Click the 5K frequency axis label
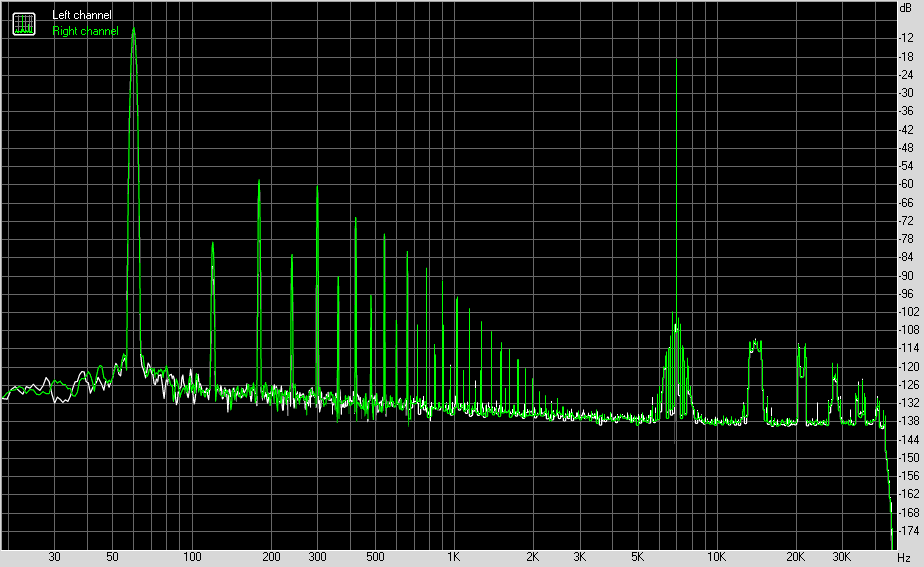This screenshot has width=924, height=567. tap(637, 557)
